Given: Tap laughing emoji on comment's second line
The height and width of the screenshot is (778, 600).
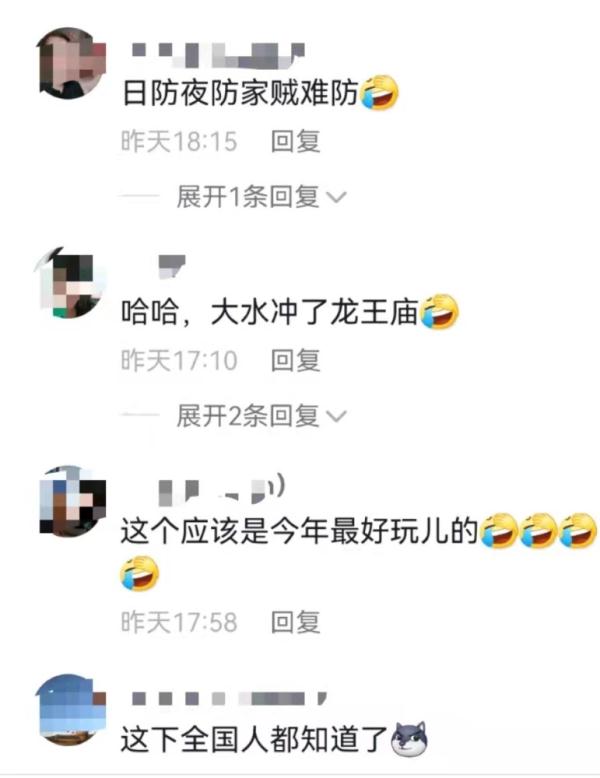Looking at the screenshot, I should pos(139,574).
